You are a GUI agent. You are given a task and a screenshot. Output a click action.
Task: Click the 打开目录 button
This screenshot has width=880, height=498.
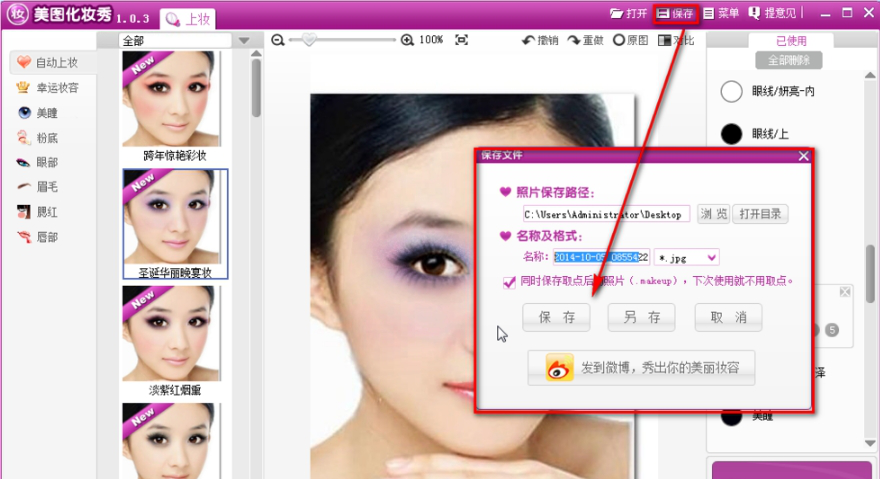(x=760, y=213)
